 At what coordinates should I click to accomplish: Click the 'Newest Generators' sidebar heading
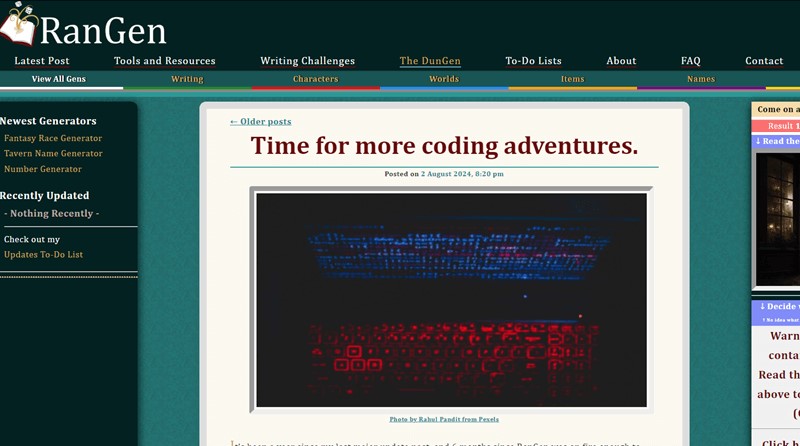coord(48,121)
